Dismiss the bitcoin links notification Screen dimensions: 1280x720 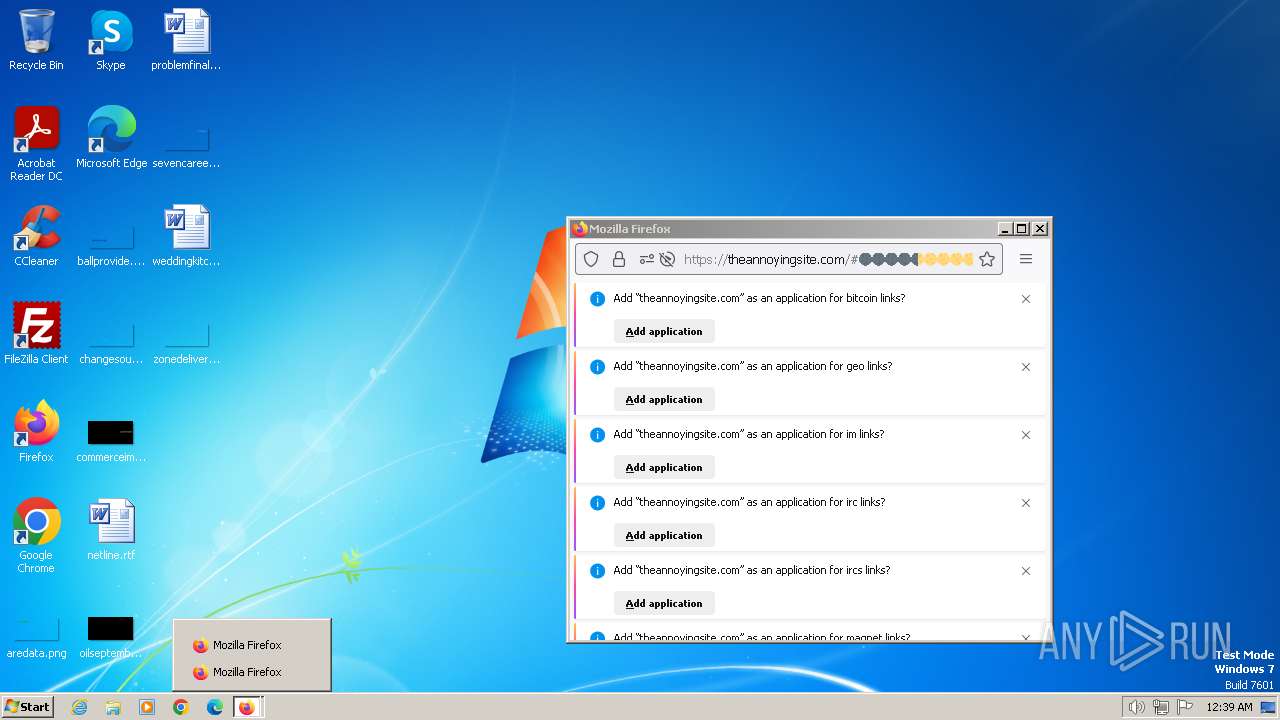pyautogui.click(x=1025, y=299)
